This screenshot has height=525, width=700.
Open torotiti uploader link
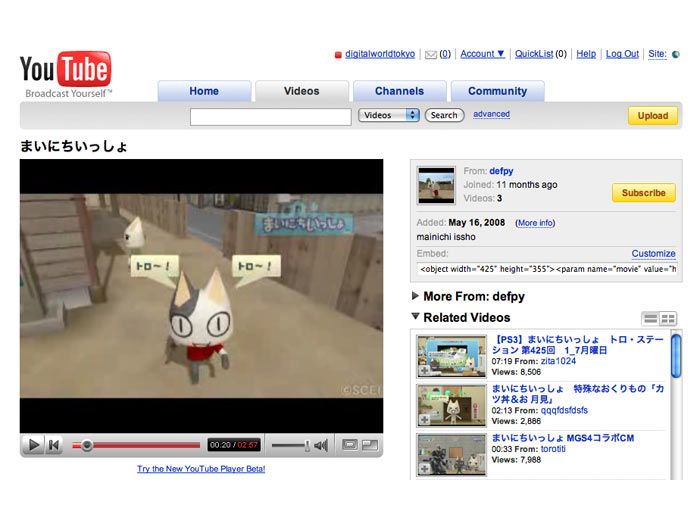(553, 449)
